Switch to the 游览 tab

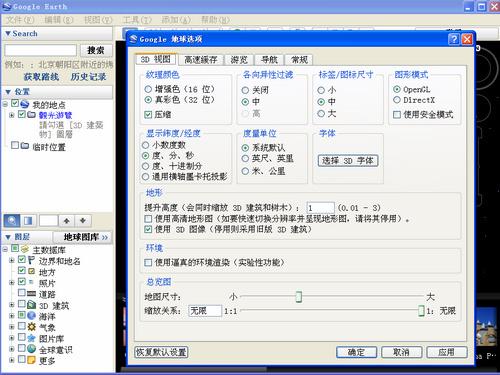(239, 60)
